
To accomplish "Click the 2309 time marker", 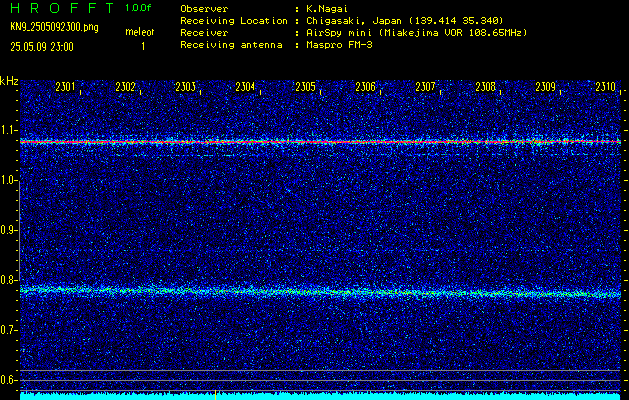I will point(546,87).
